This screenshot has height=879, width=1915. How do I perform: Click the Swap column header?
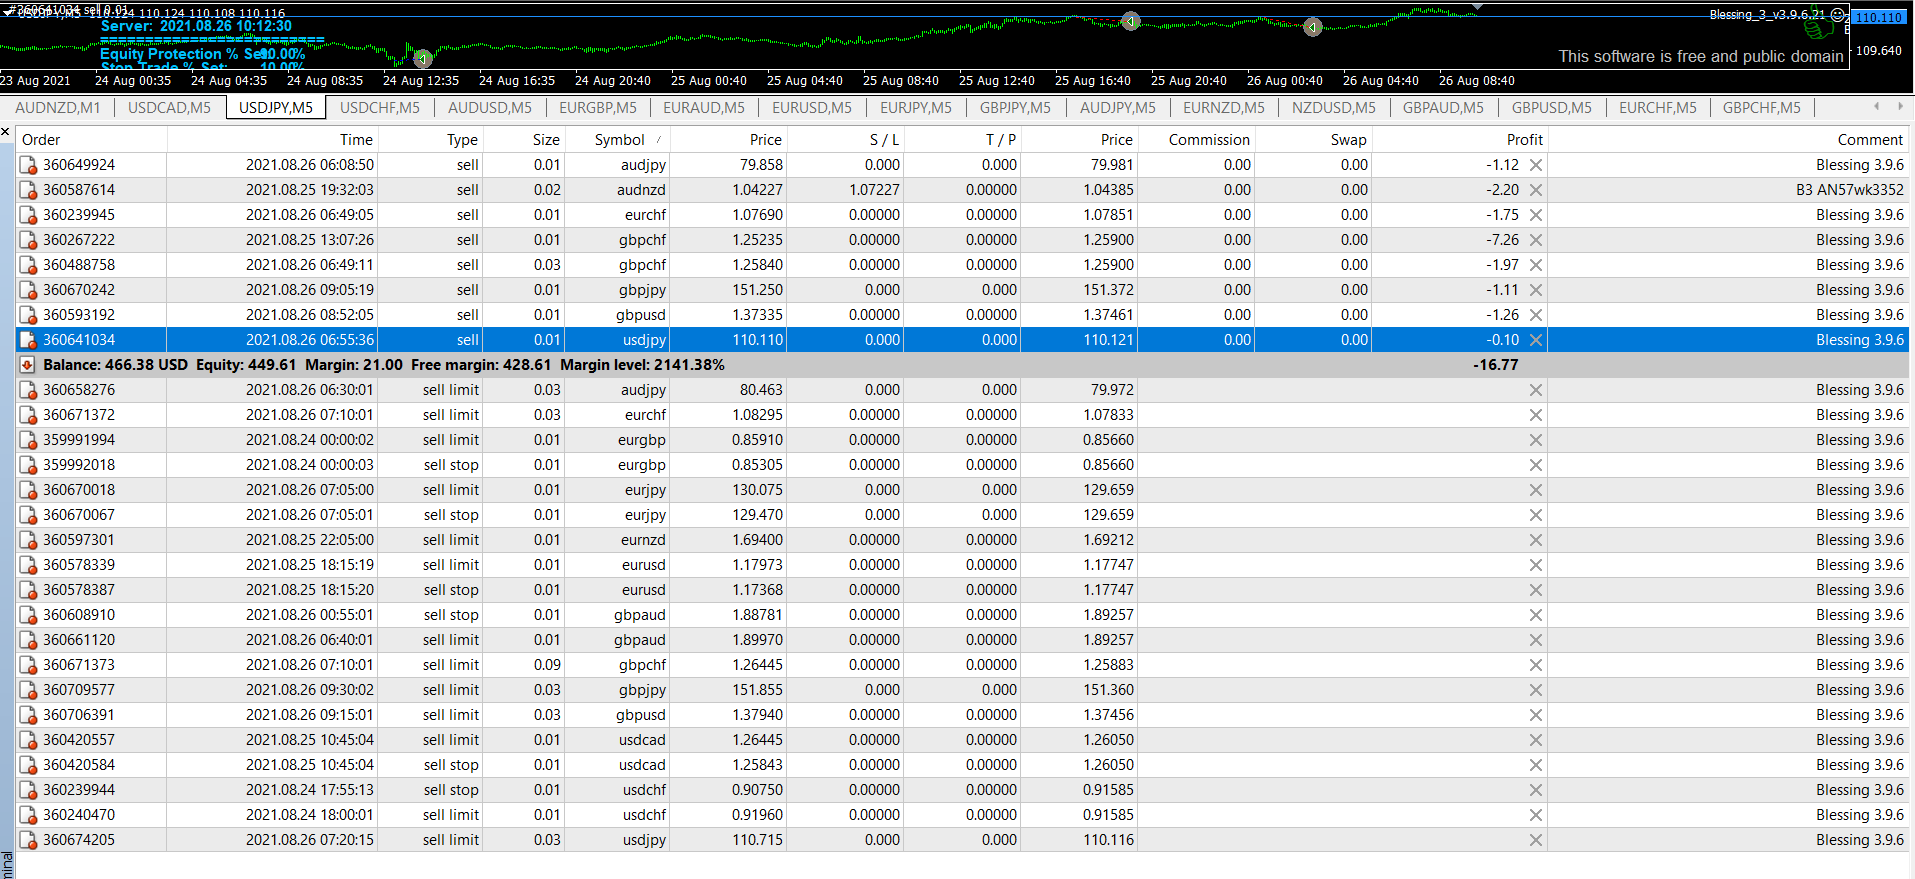coord(1313,140)
